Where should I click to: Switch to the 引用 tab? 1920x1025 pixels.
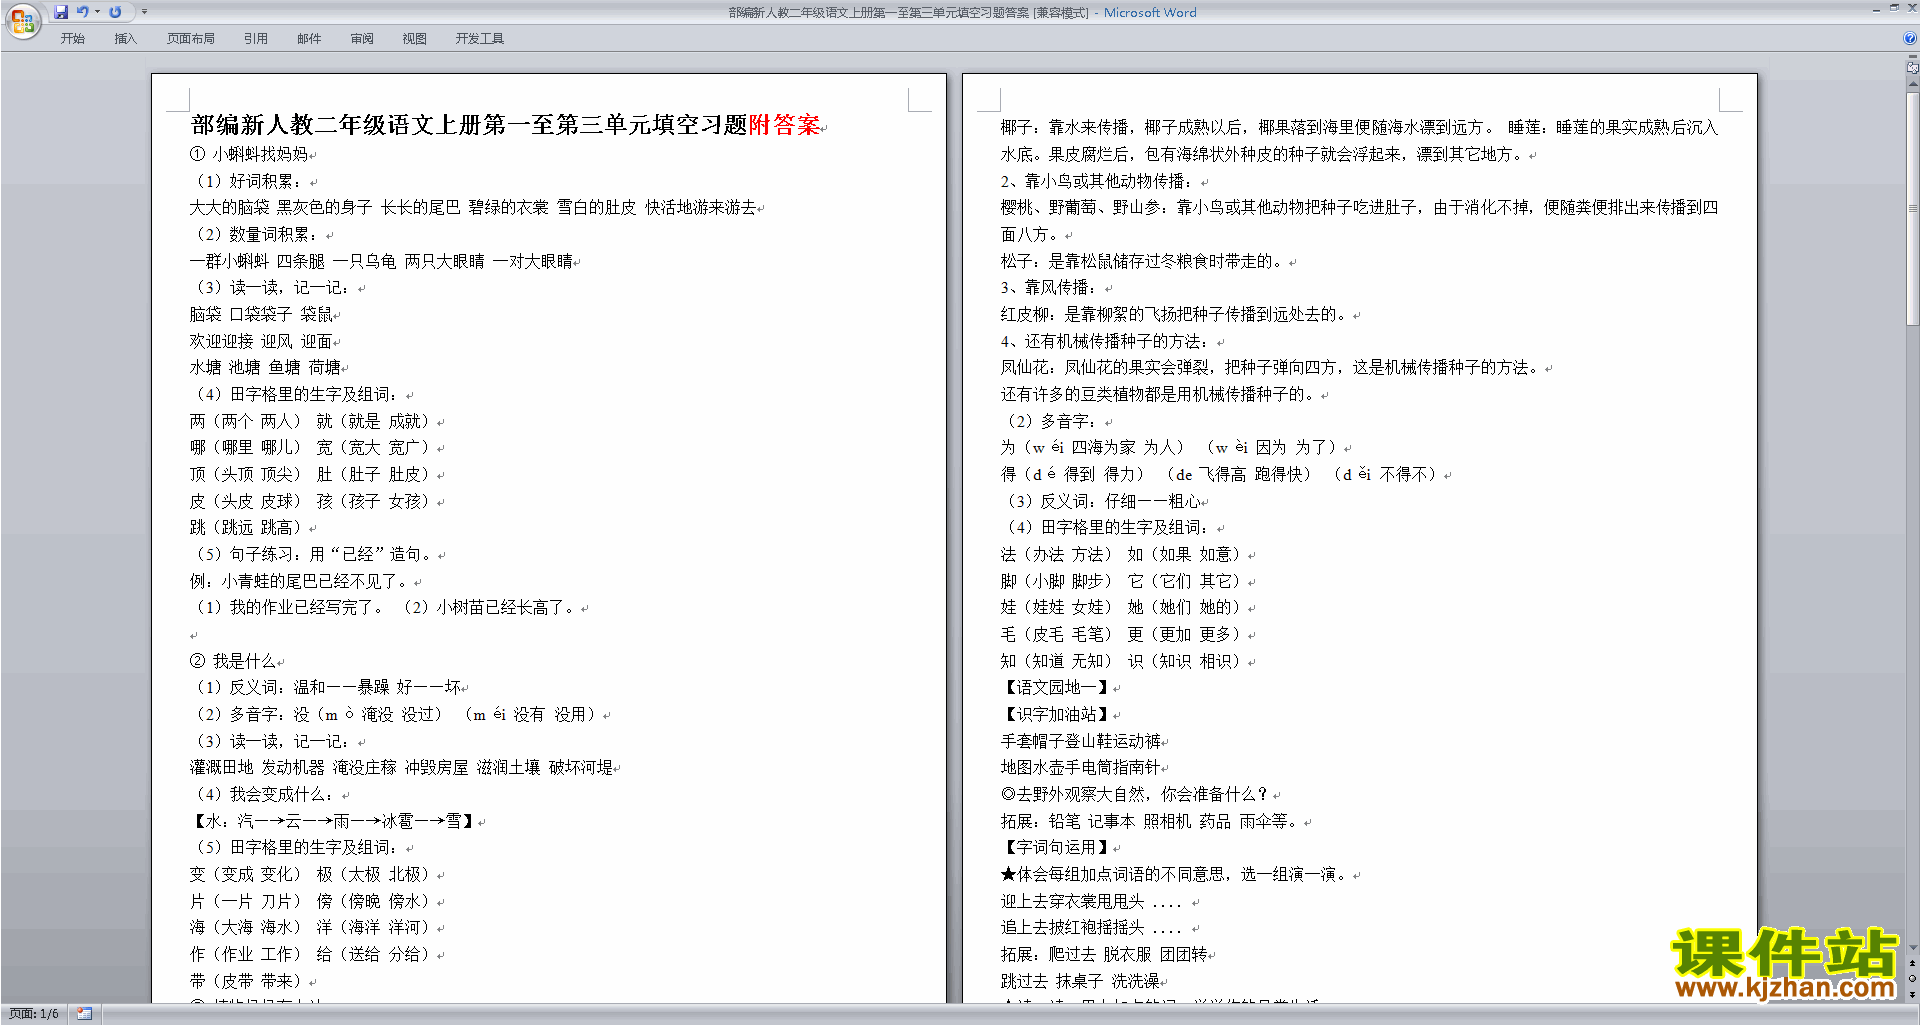[256, 39]
